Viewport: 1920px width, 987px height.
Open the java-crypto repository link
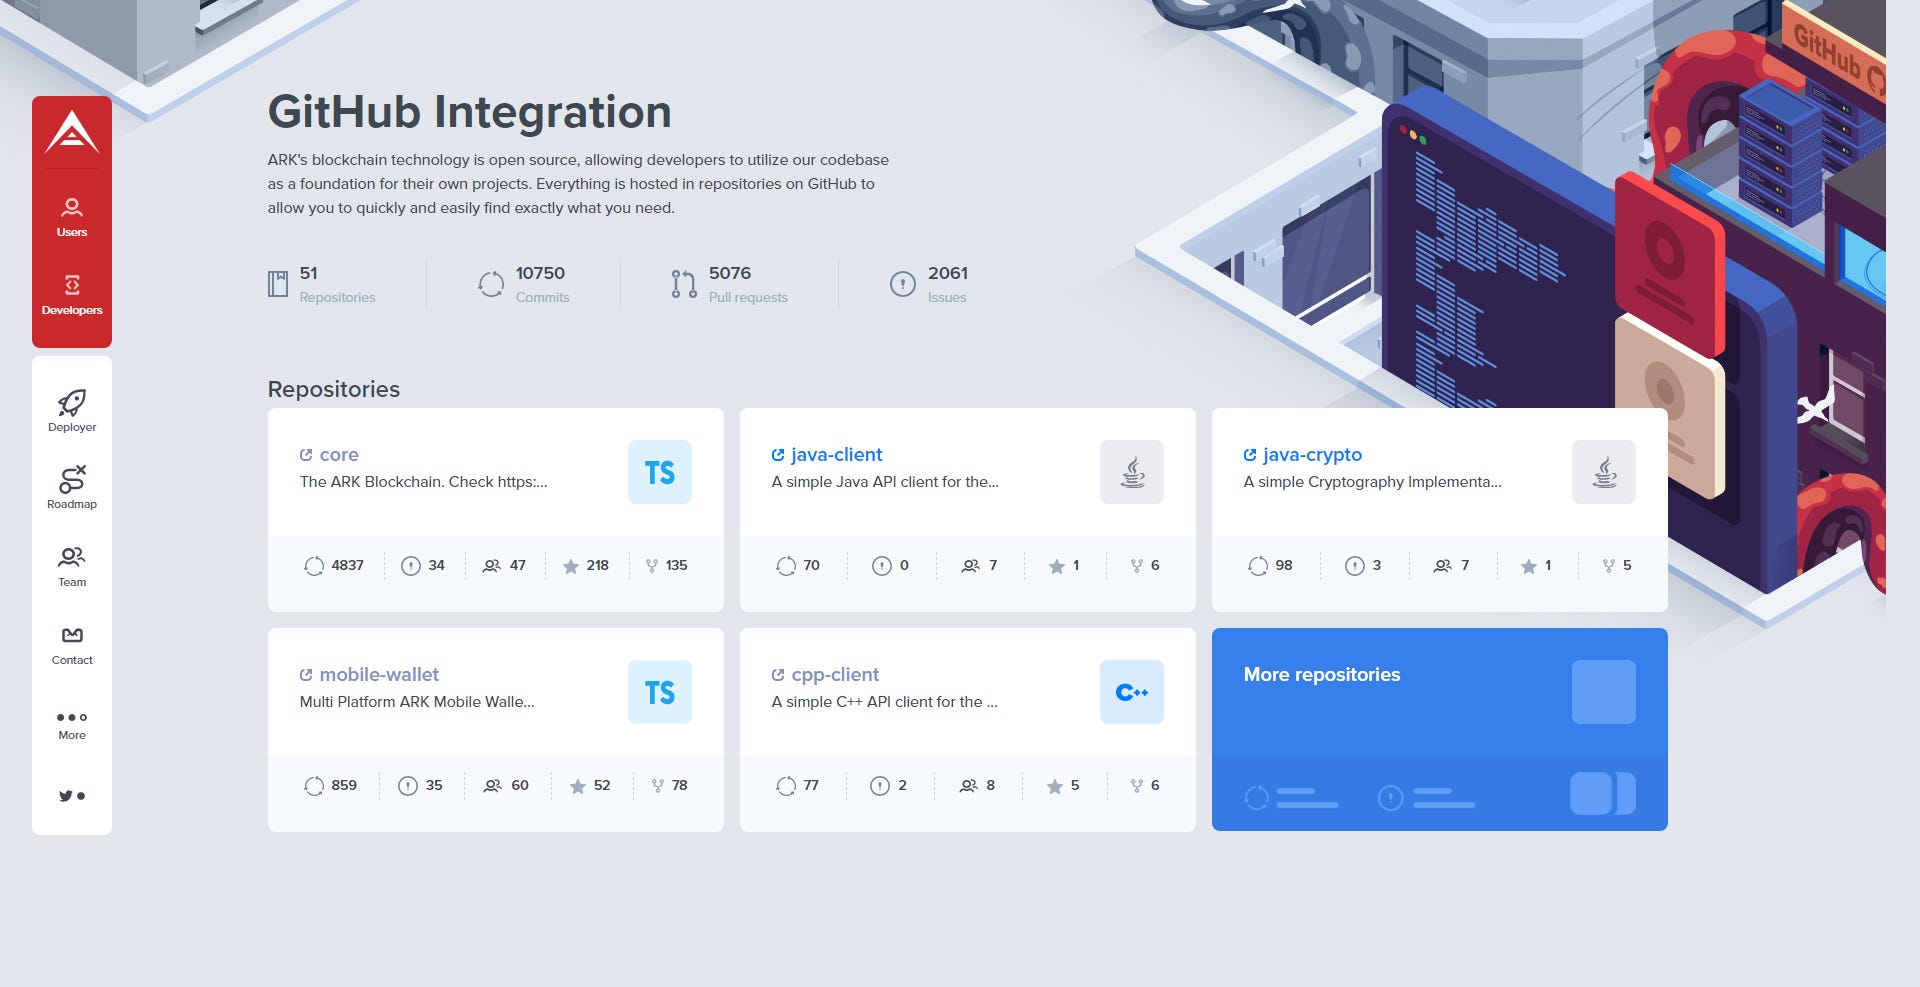tap(1312, 454)
